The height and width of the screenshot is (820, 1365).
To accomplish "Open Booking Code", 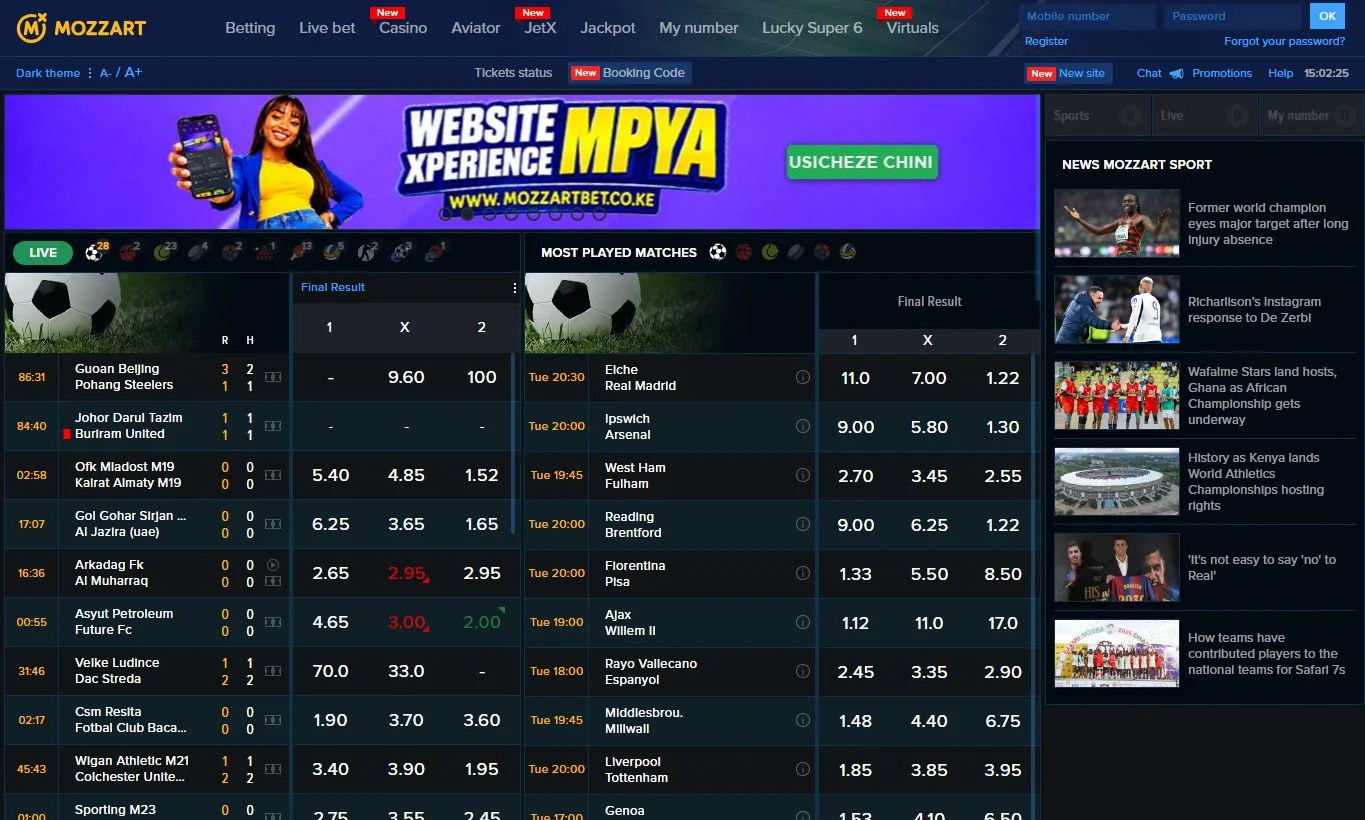I will [x=630, y=73].
